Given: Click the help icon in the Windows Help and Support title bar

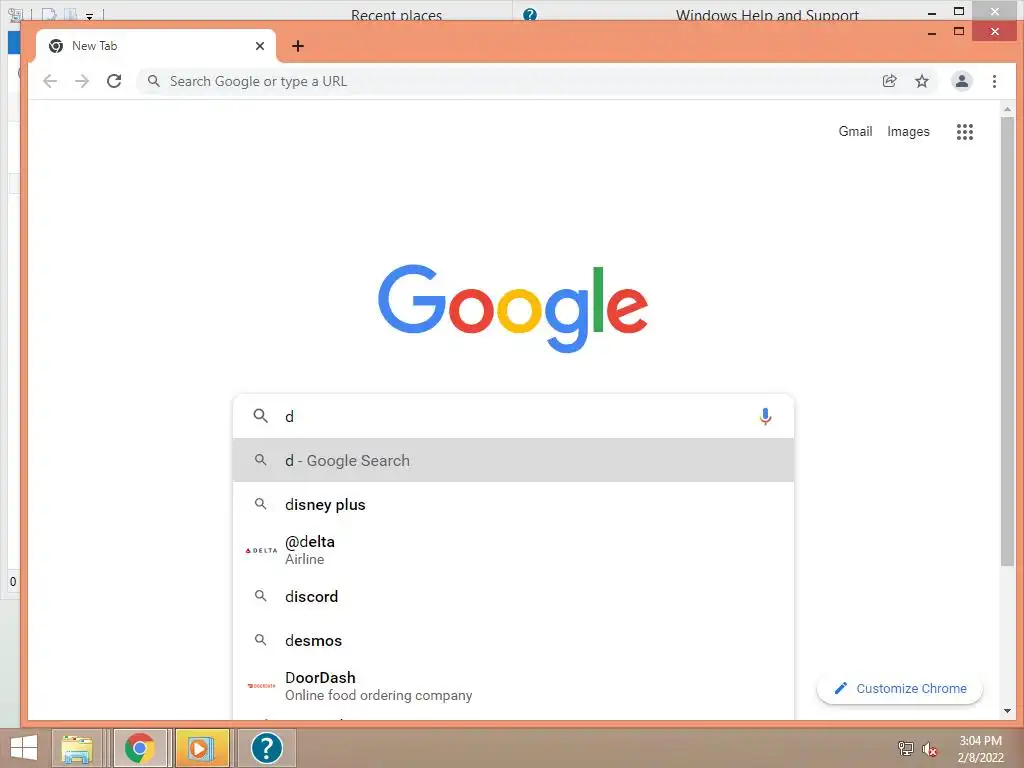Looking at the screenshot, I should 530,14.
